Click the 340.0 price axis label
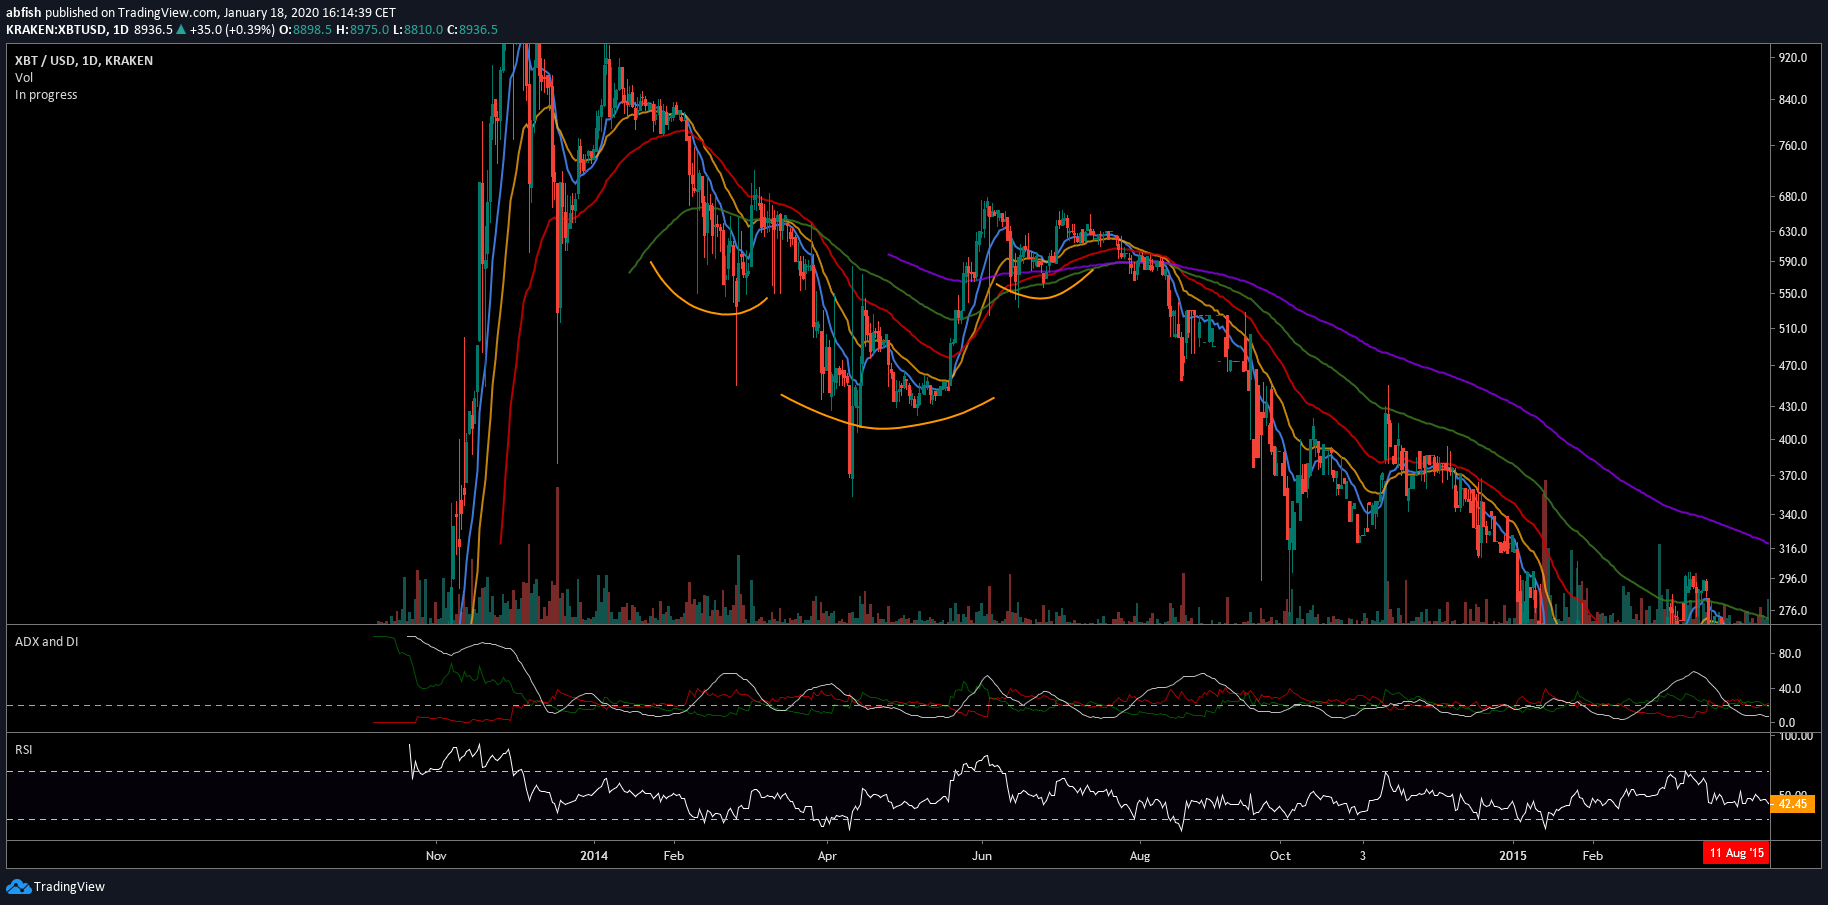 pos(1793,515)
